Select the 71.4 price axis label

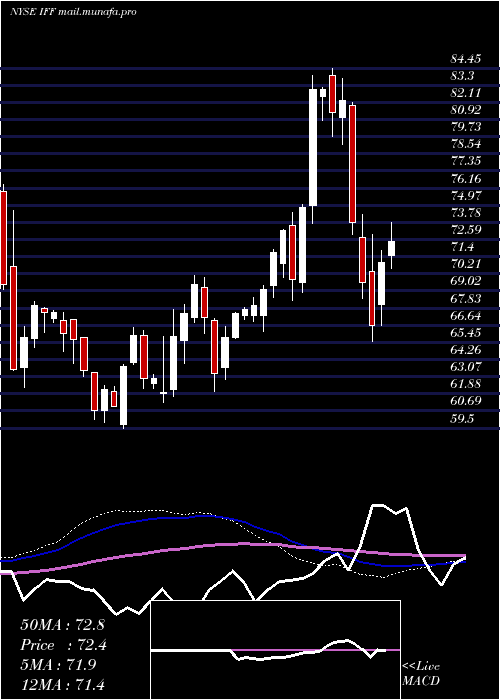point(462,247)
